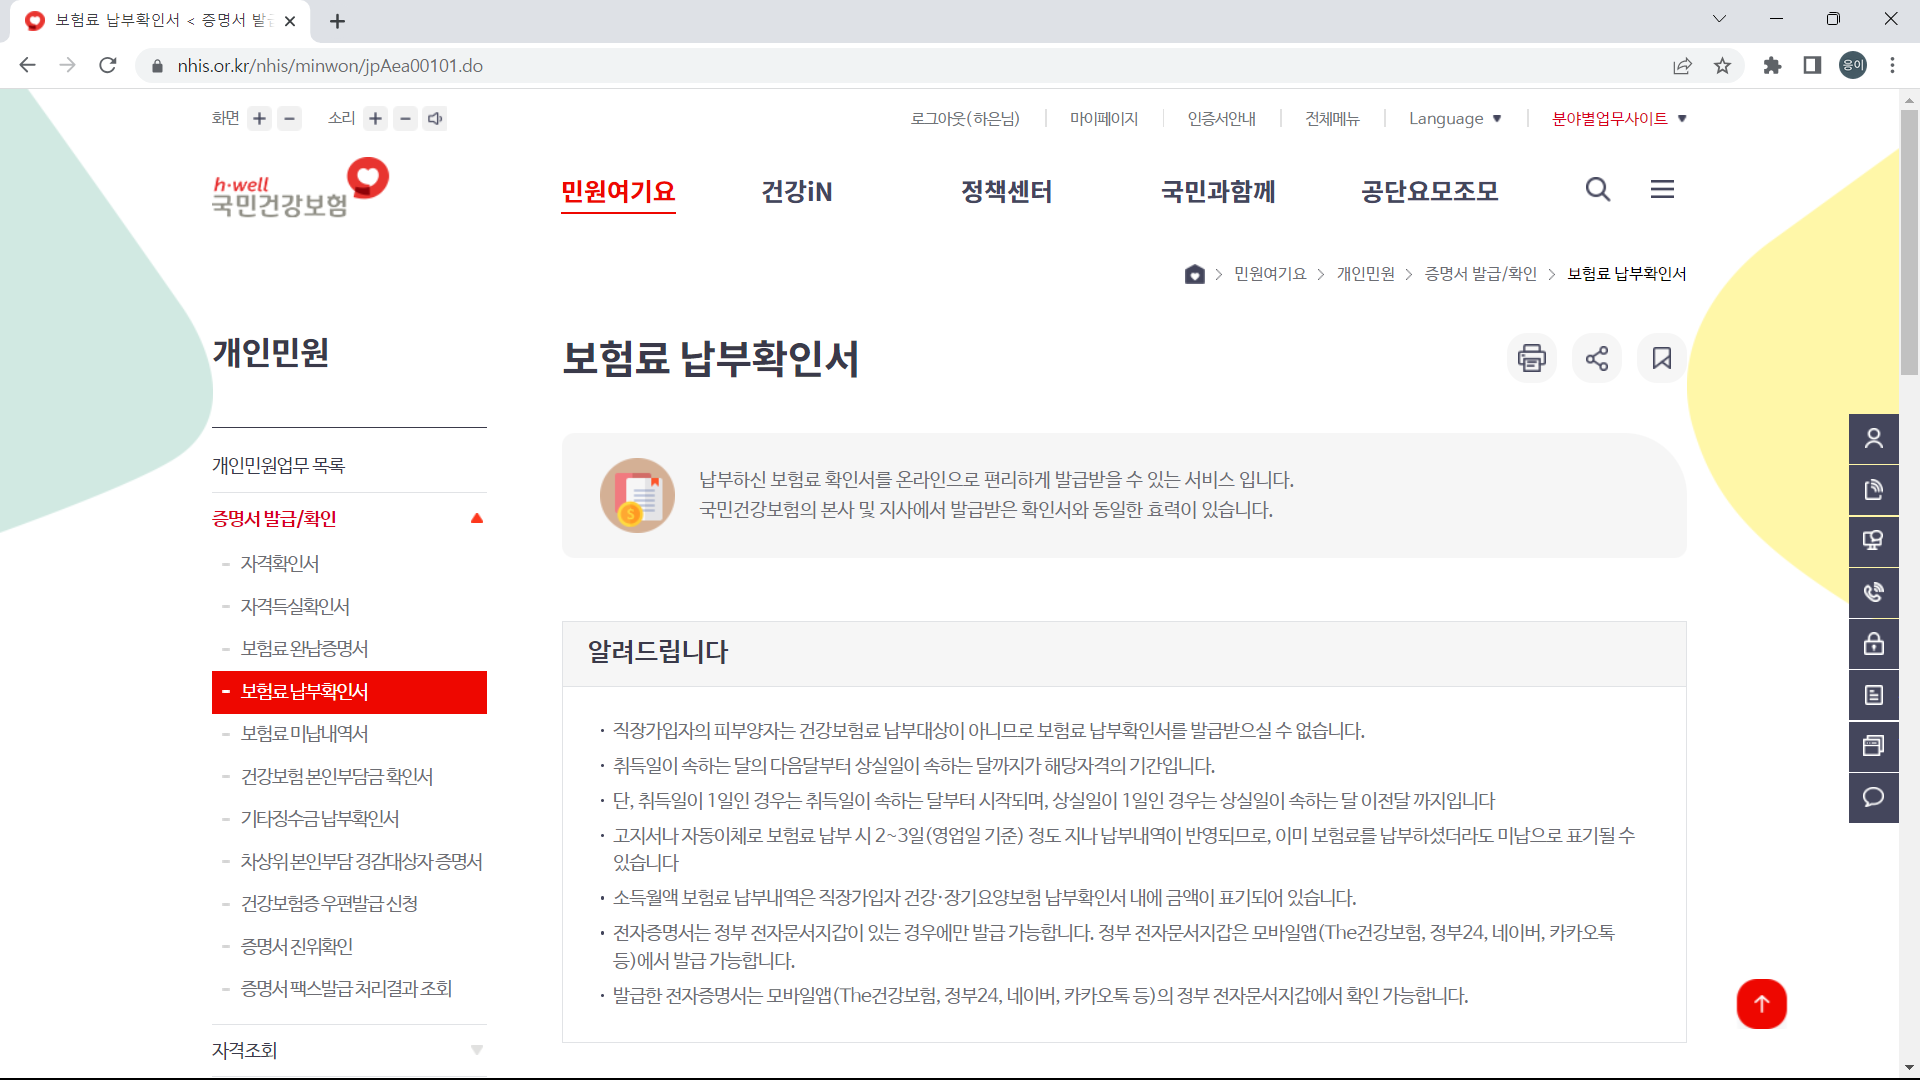Open the site search magnifier
The height and width of the screenshot is (1080, 1920).
1597,190
